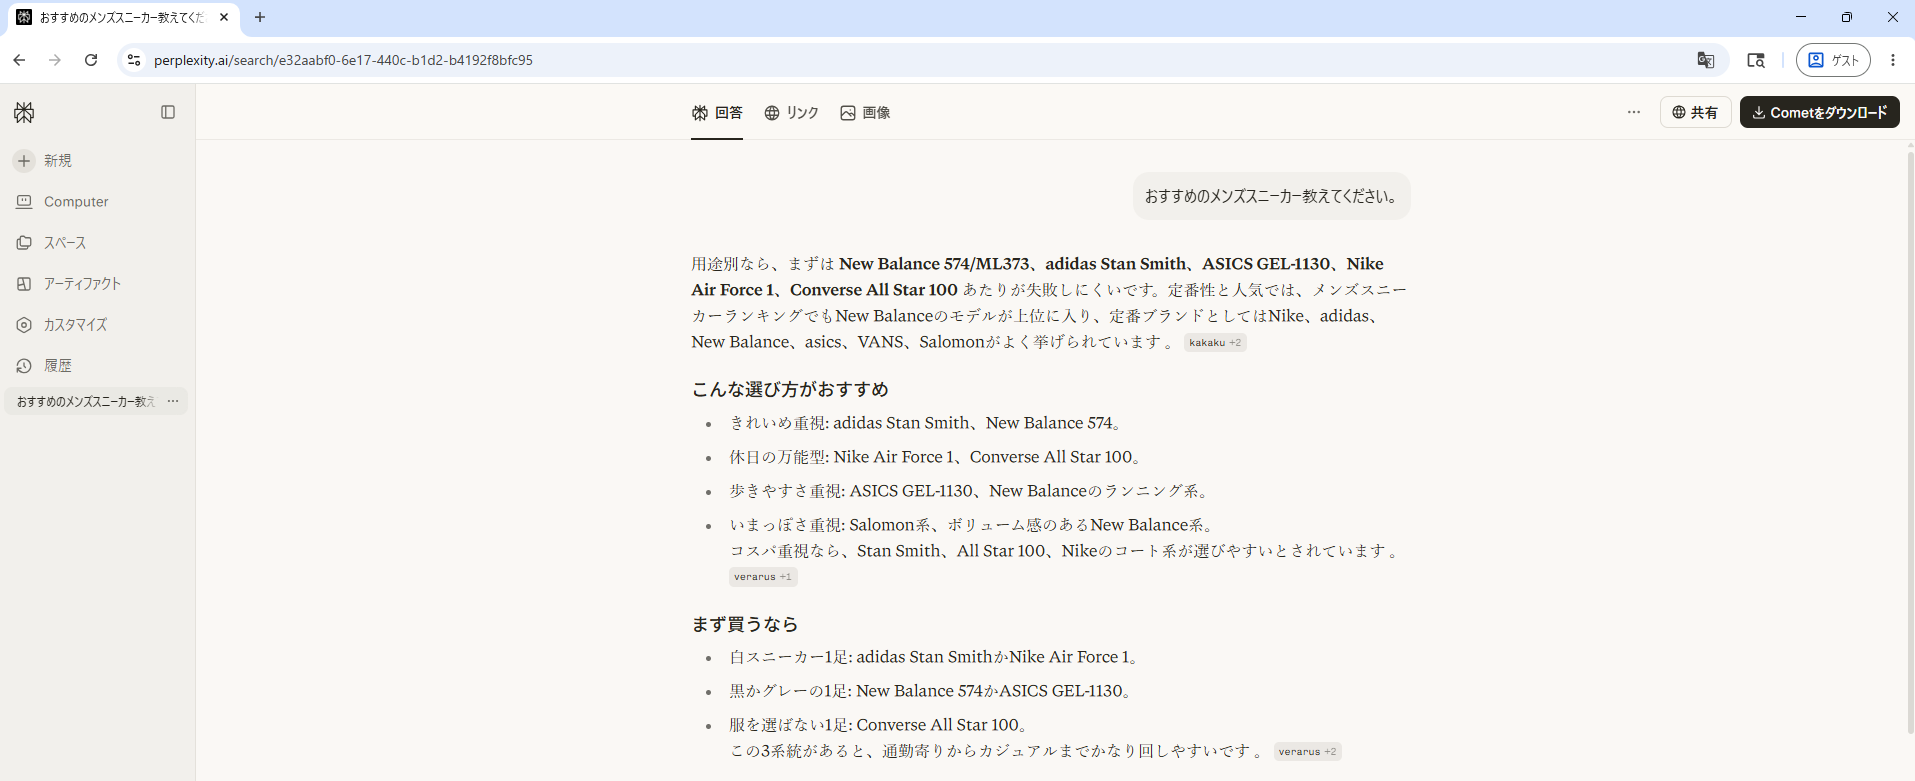Open kakaku +2 source citation
Viewport: 1915px width, 781px height.
click(1215, 342)
